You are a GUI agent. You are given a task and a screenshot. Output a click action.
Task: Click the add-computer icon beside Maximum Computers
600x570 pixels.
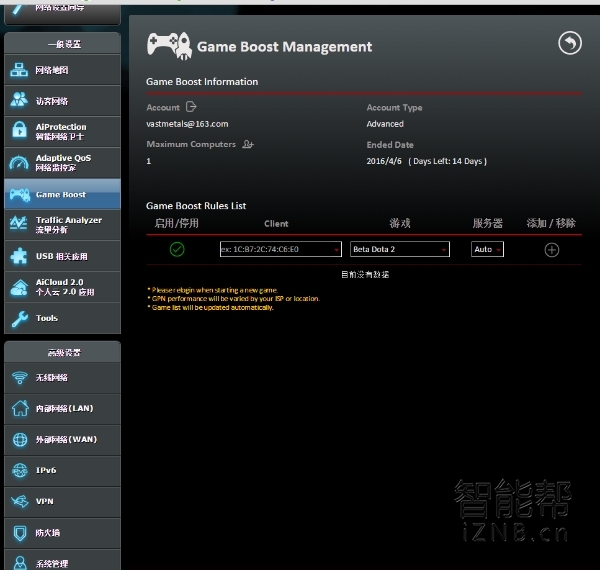(x=248, y=145)
